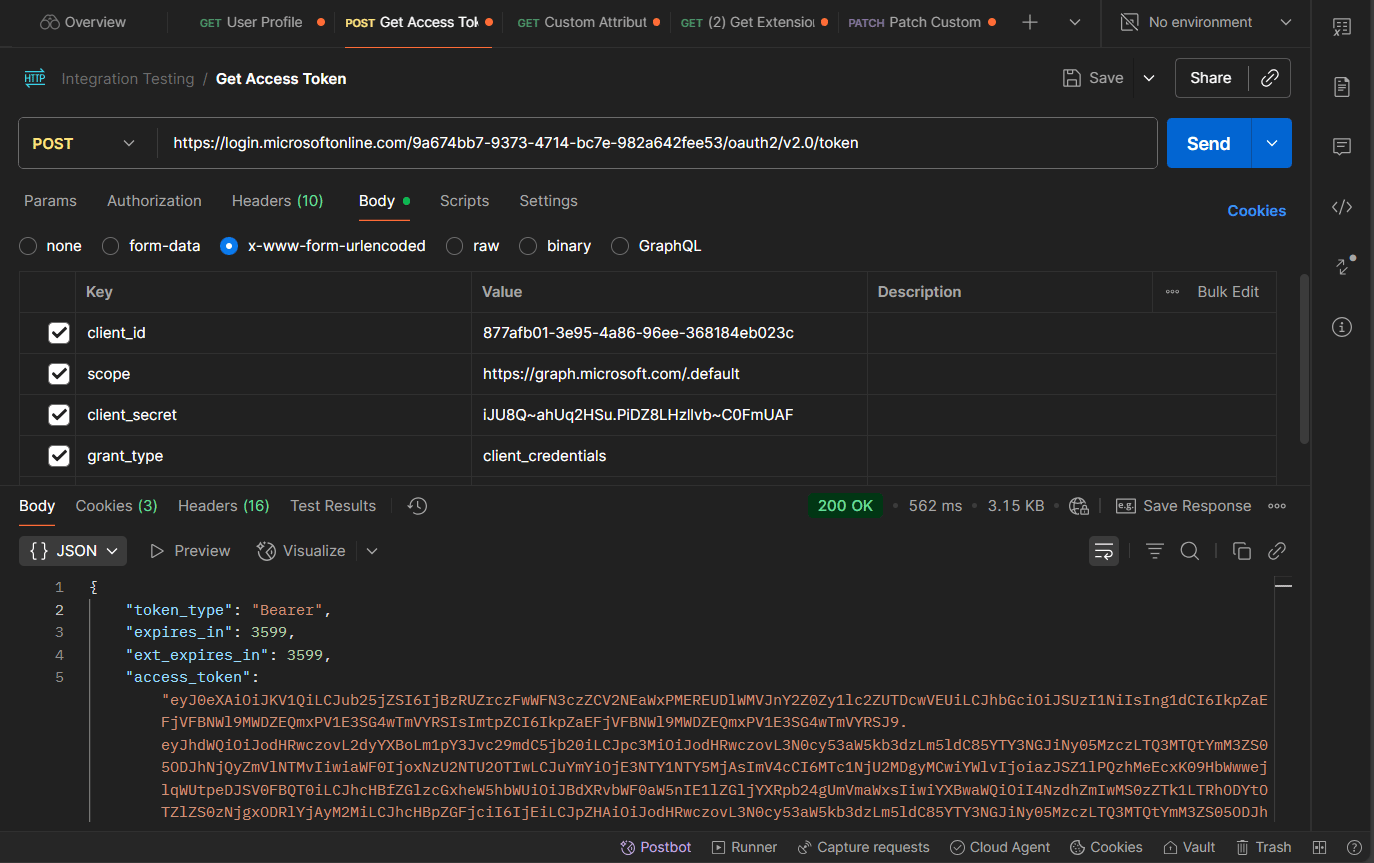The width and height of the screenshot is (1374, 863).
Task: Uncheck the grant_type row checkbox
Action: coord(59,456)
